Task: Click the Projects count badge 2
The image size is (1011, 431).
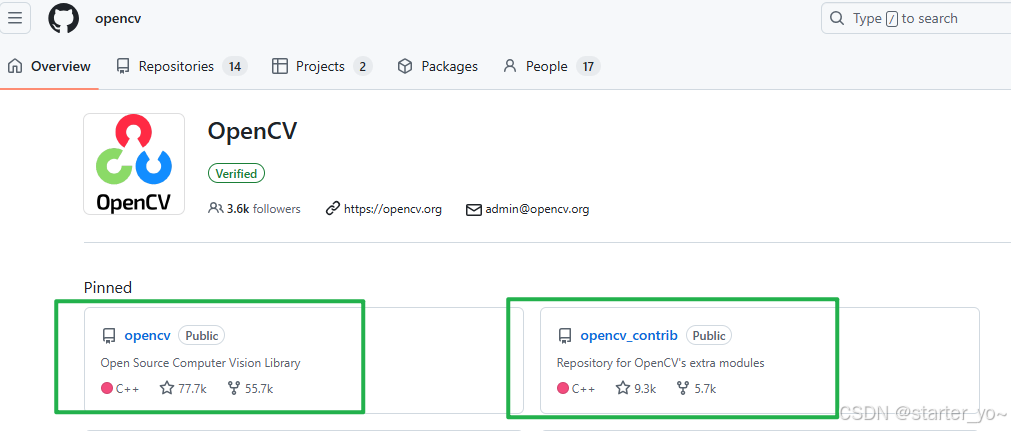Action: point(362,66)
